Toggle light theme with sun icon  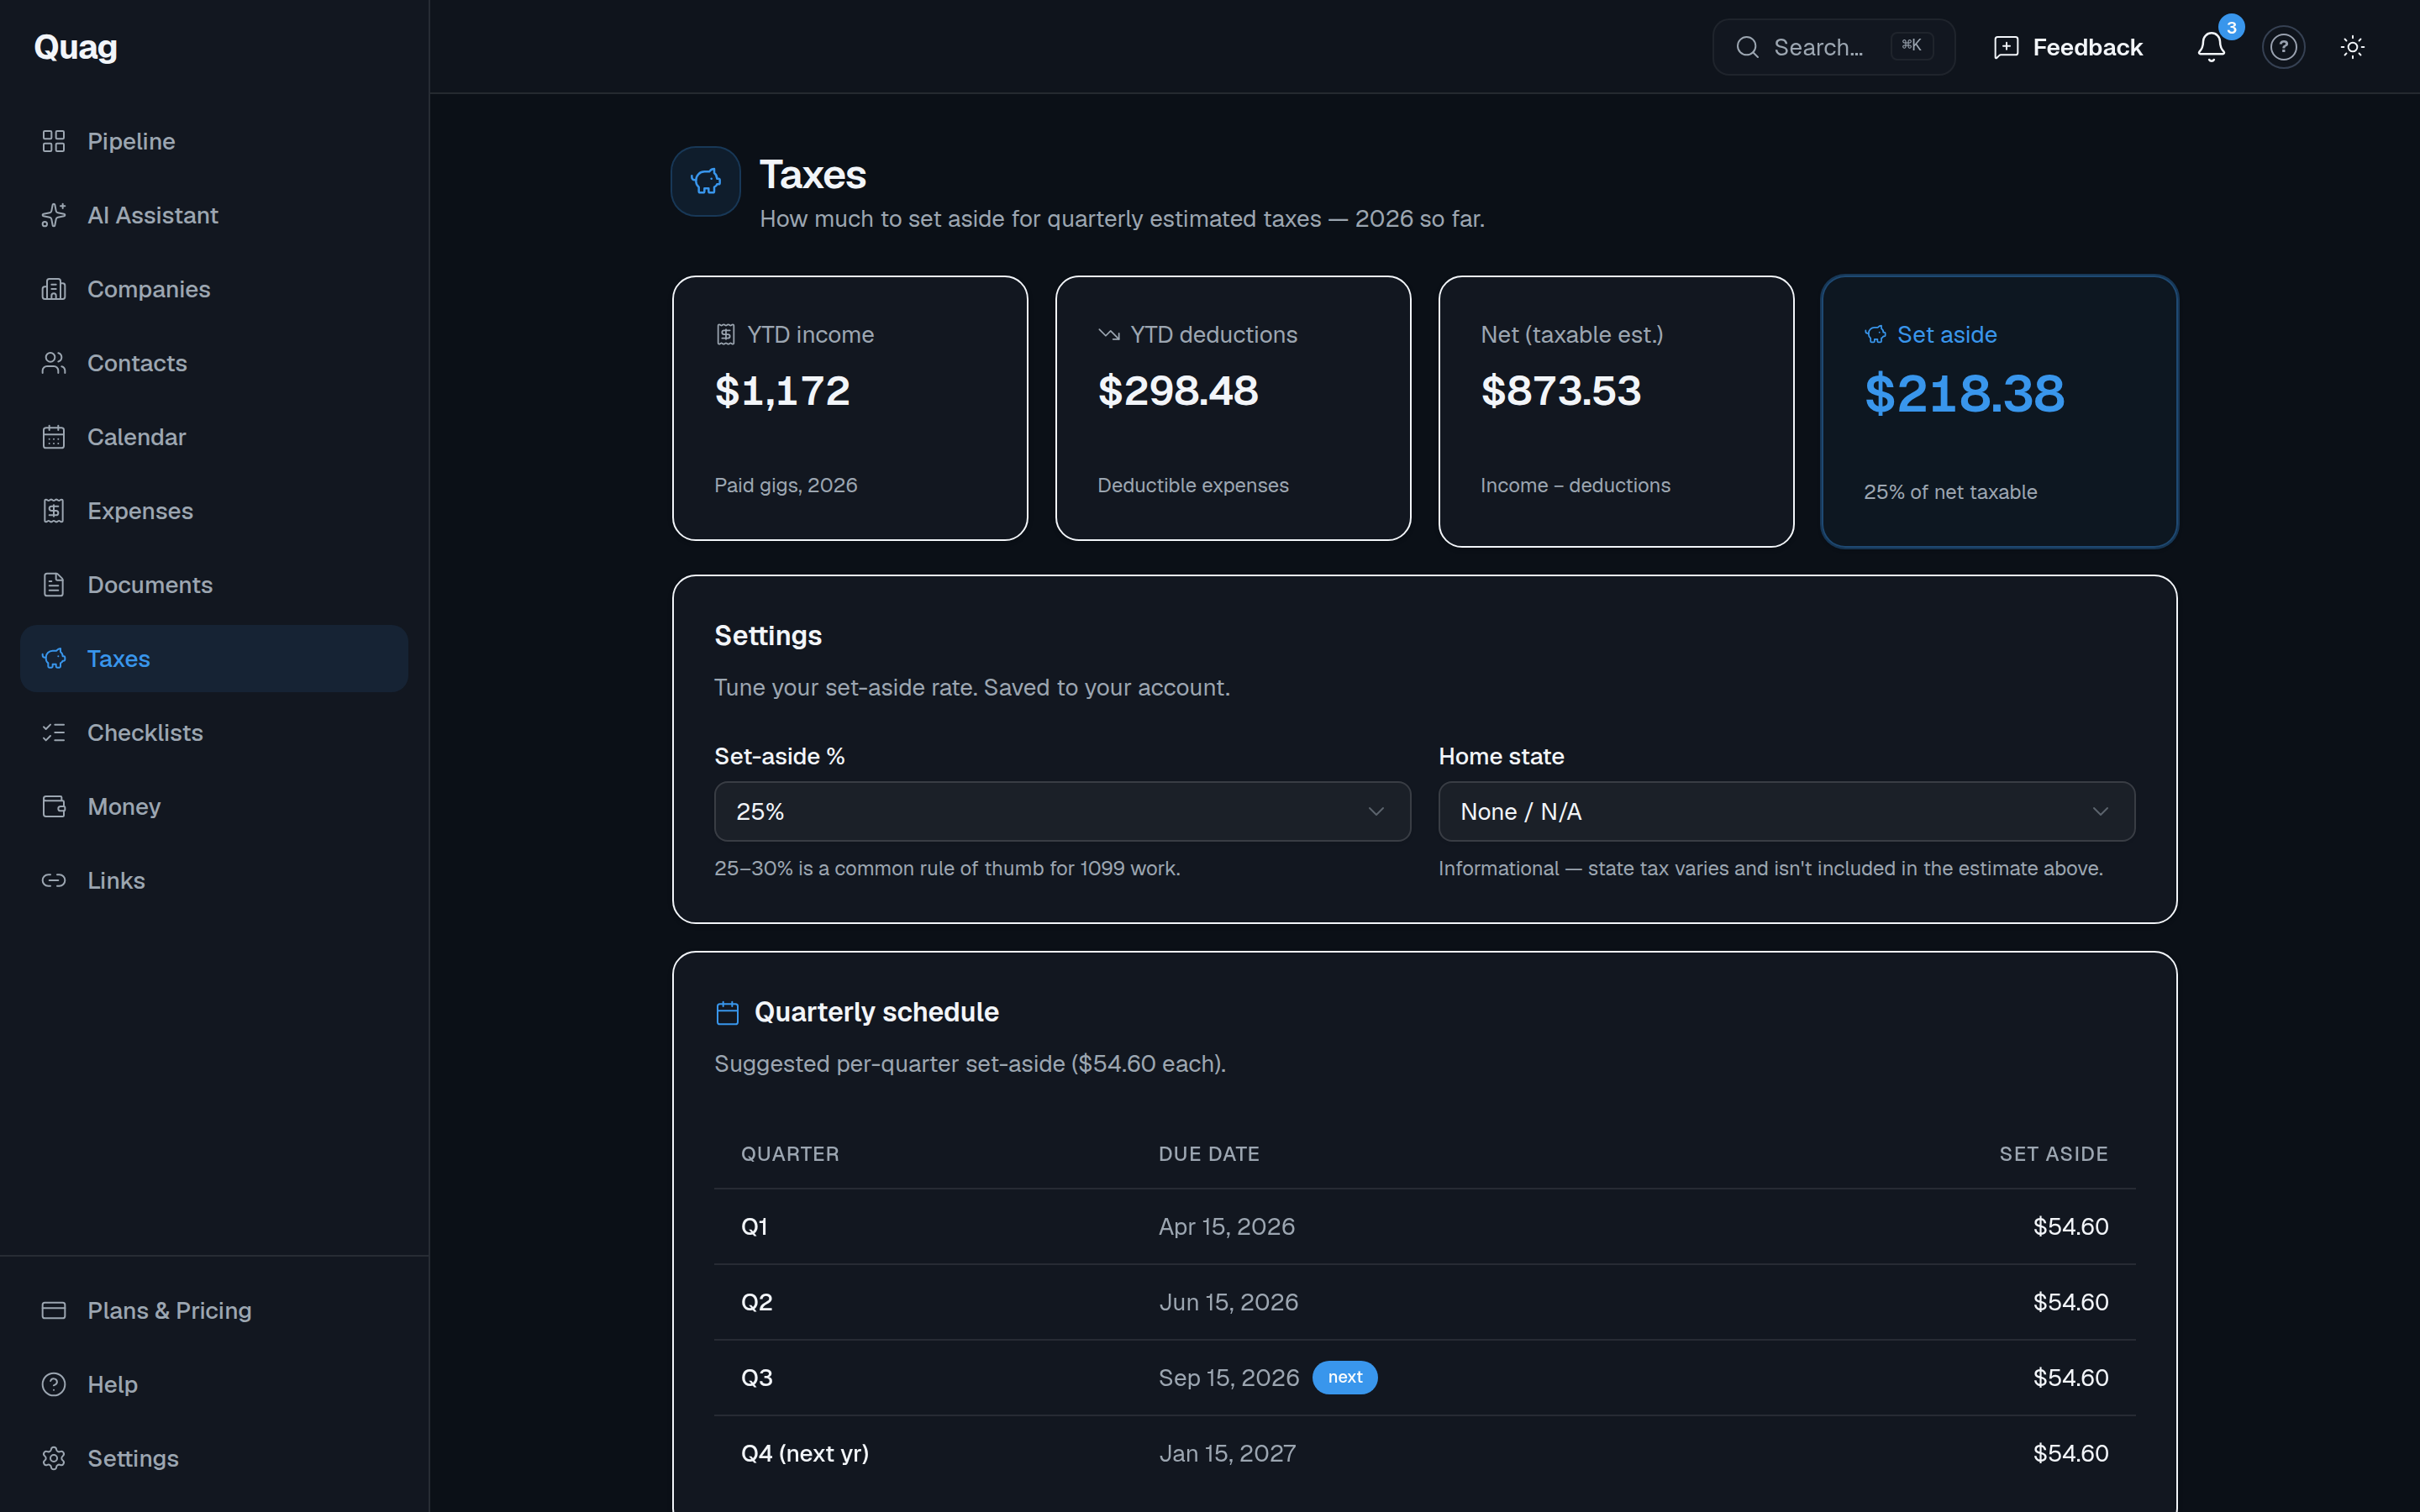[2353, 46]
